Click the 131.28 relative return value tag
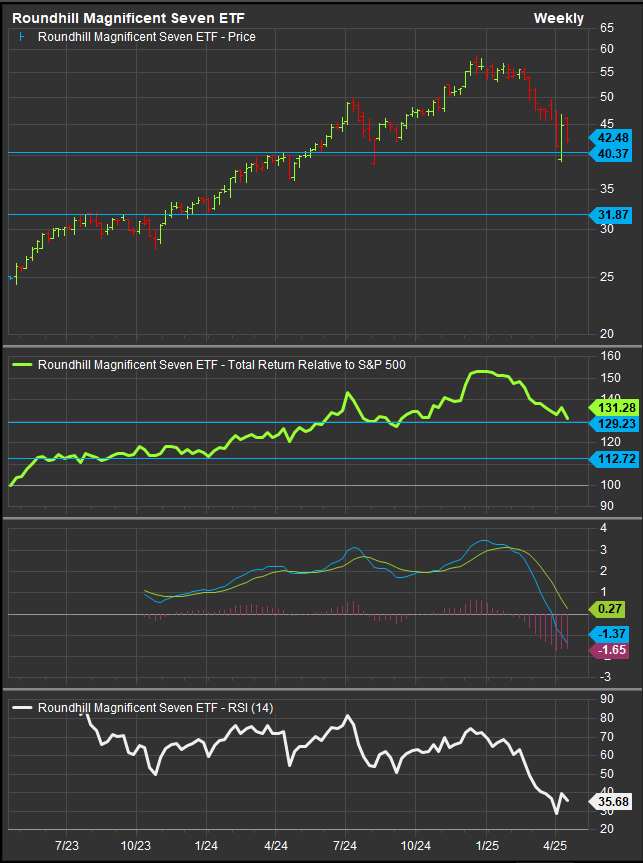Image resolution: width=643 pixels, height=863 pixels. (x=612, y=408)
